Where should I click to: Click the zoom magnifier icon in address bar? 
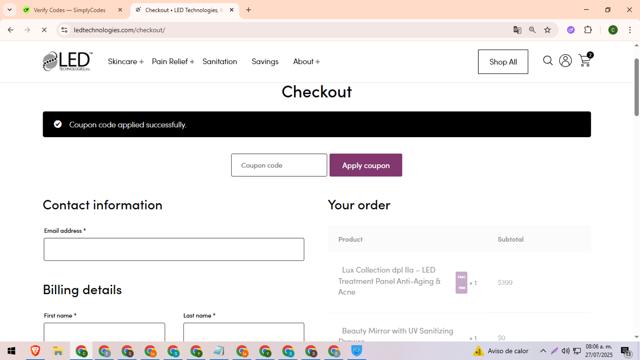[x=532, y=30]
